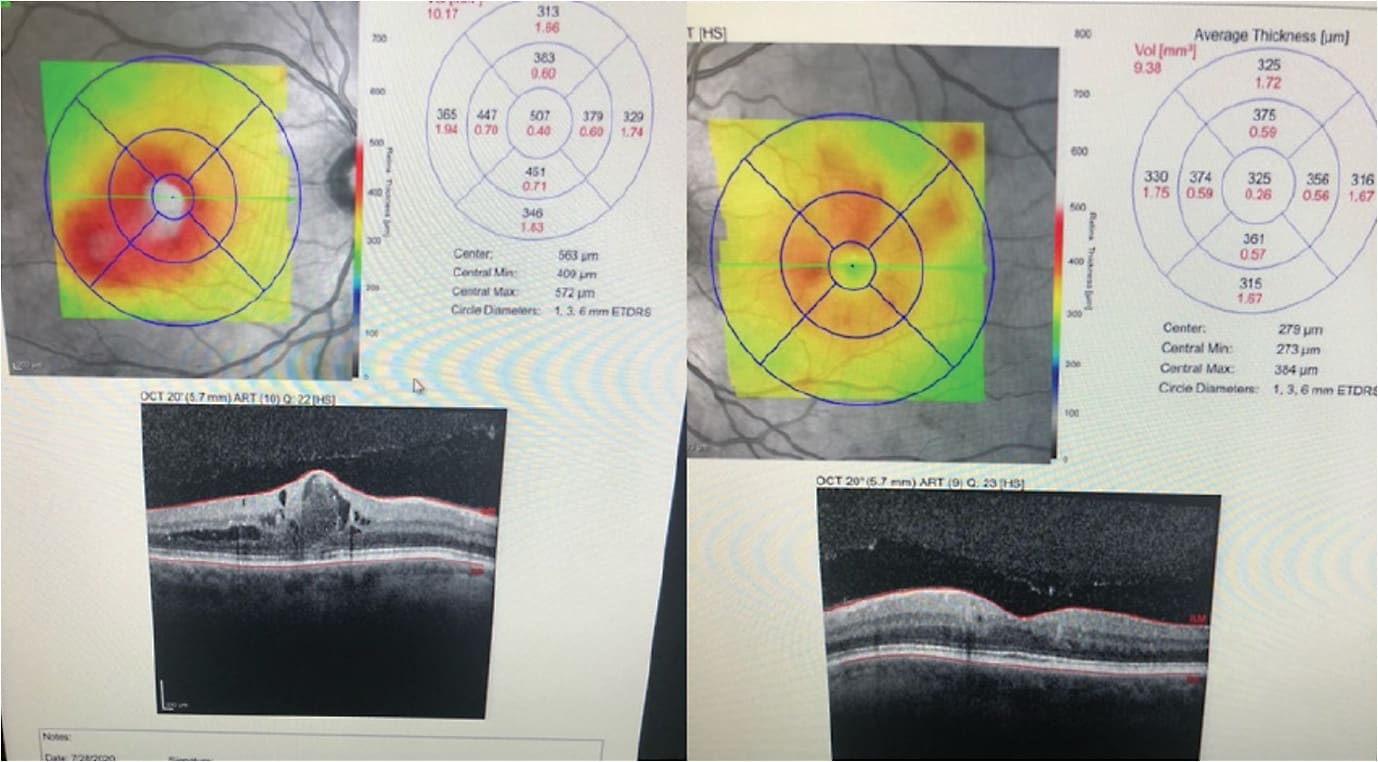Click the red BM segmentation label on the left B-scan
This screenshot has height=762, width=1378.
point(476,570)
